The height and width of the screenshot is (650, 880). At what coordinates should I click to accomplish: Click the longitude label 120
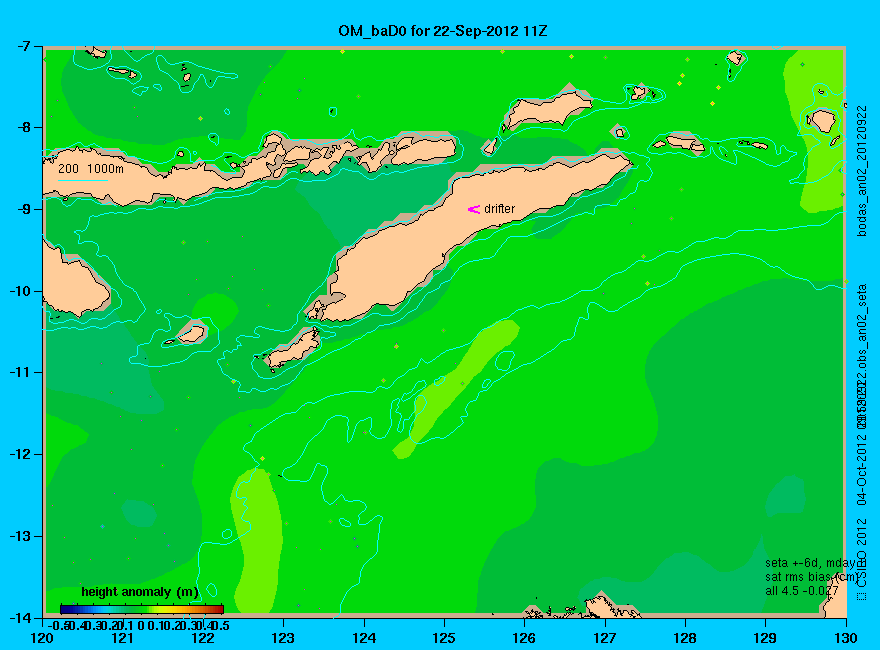pyautogui.click(x=43, y=638)
